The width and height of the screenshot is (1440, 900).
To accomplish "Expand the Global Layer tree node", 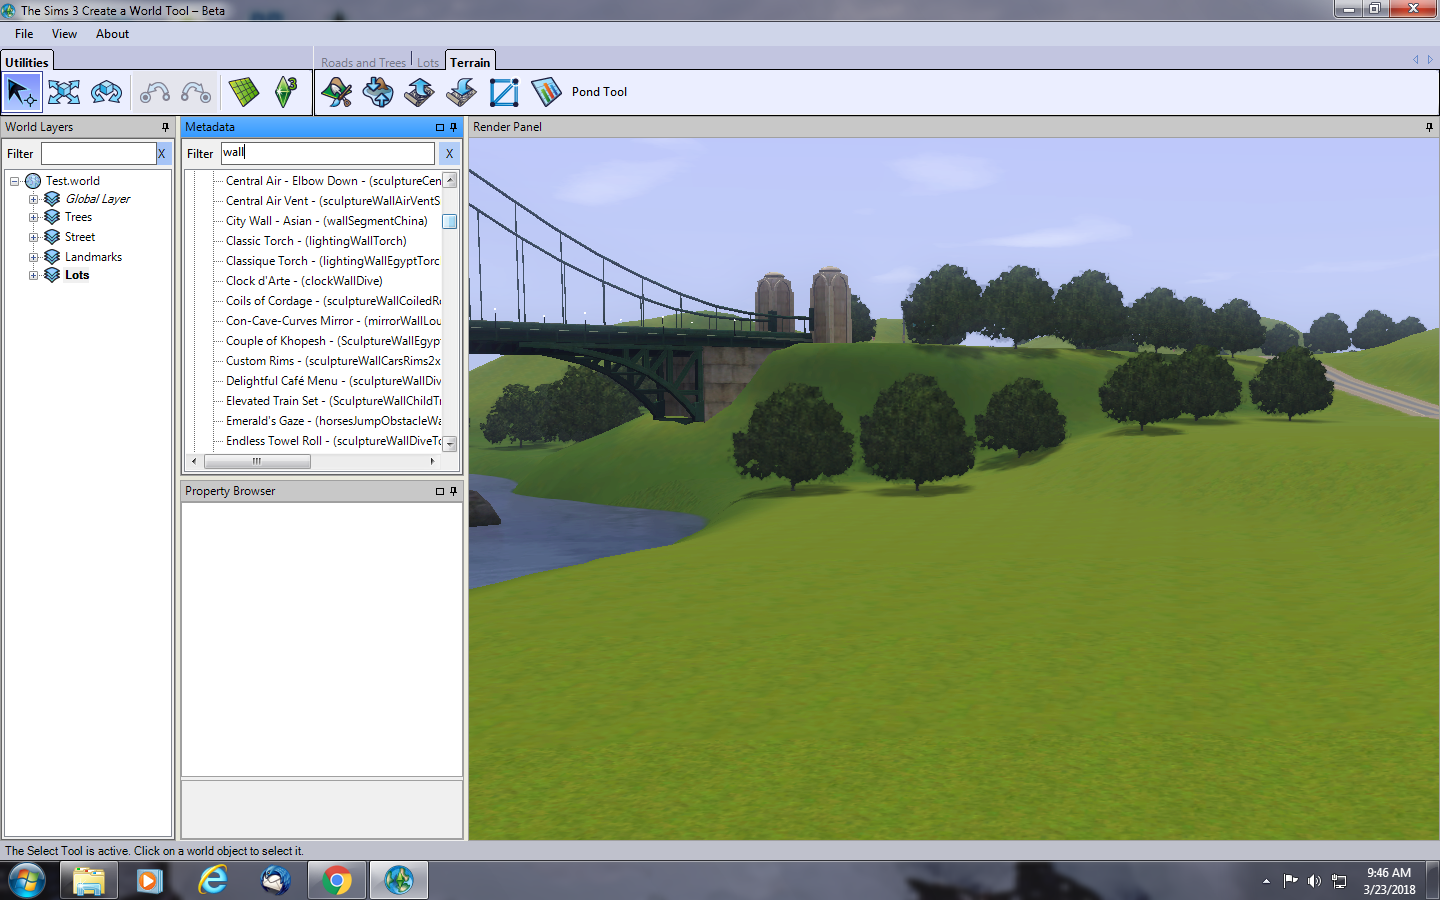I will pyautogui.click(x=33, y=199).
